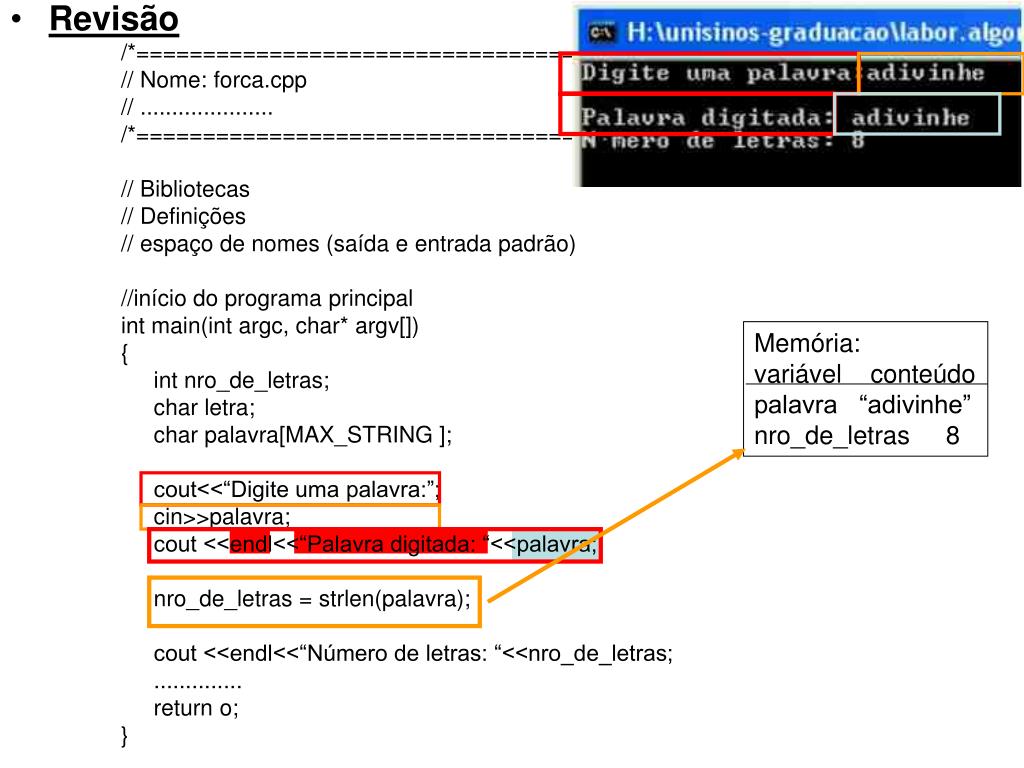The height and width of the screenshot is (768, 1024).
Task: Click the '// Definições' comment line
Action: [x=184, y=216]
